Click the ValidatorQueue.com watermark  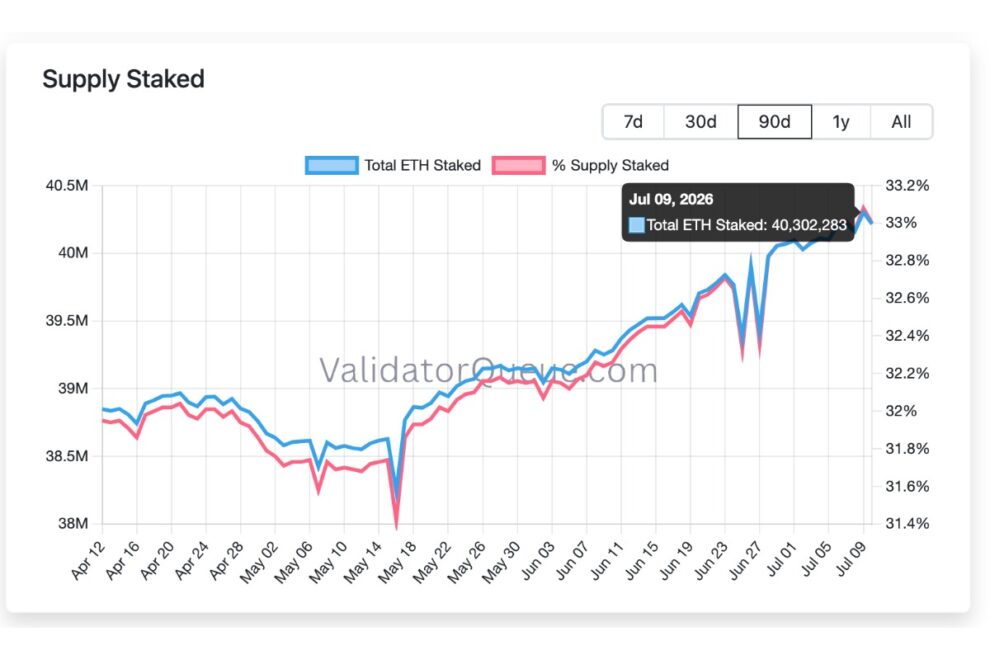click(488, 370)
